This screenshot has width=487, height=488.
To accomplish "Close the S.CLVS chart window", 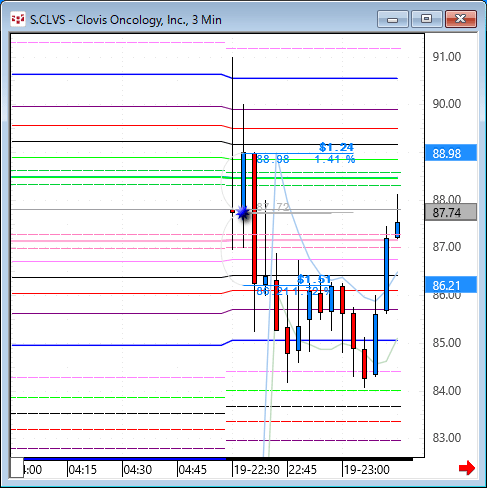I will coord(461,19).
